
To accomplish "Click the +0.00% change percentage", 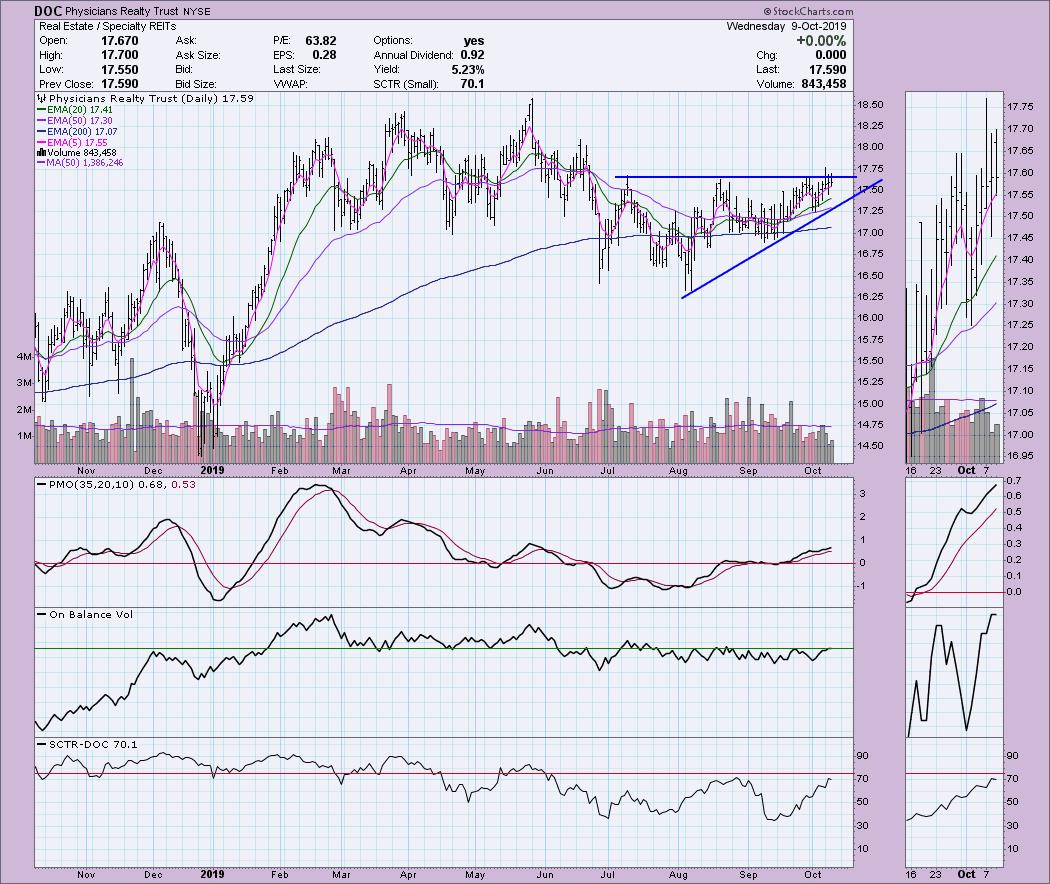I will click(x=821, y=41).
